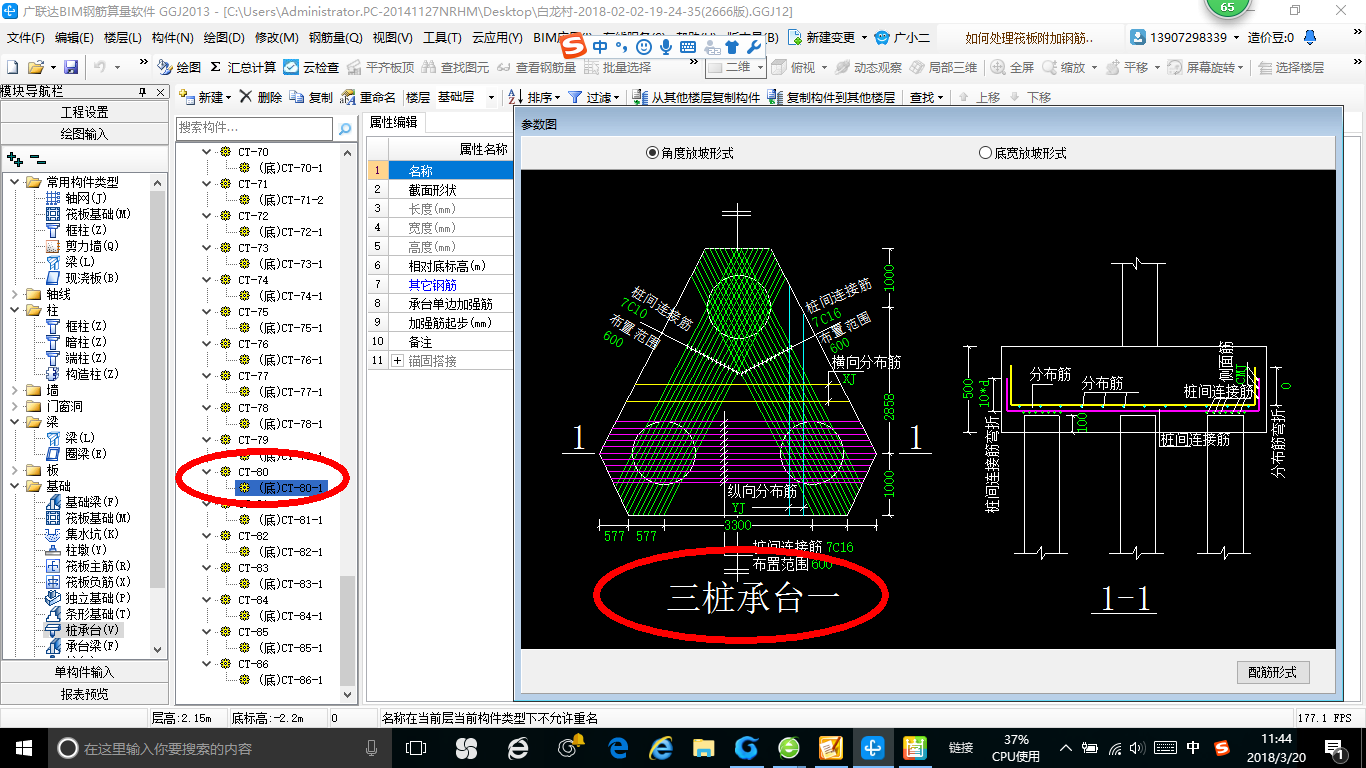Open the 构件(N) menu
This screenshot has height=768, width=1366.
(x=172, y=37)
